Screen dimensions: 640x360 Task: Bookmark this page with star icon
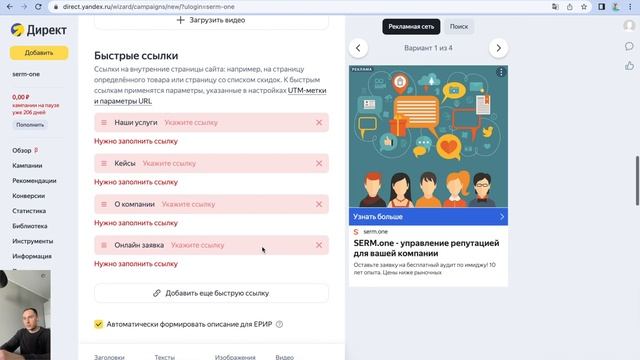point(584,7)
